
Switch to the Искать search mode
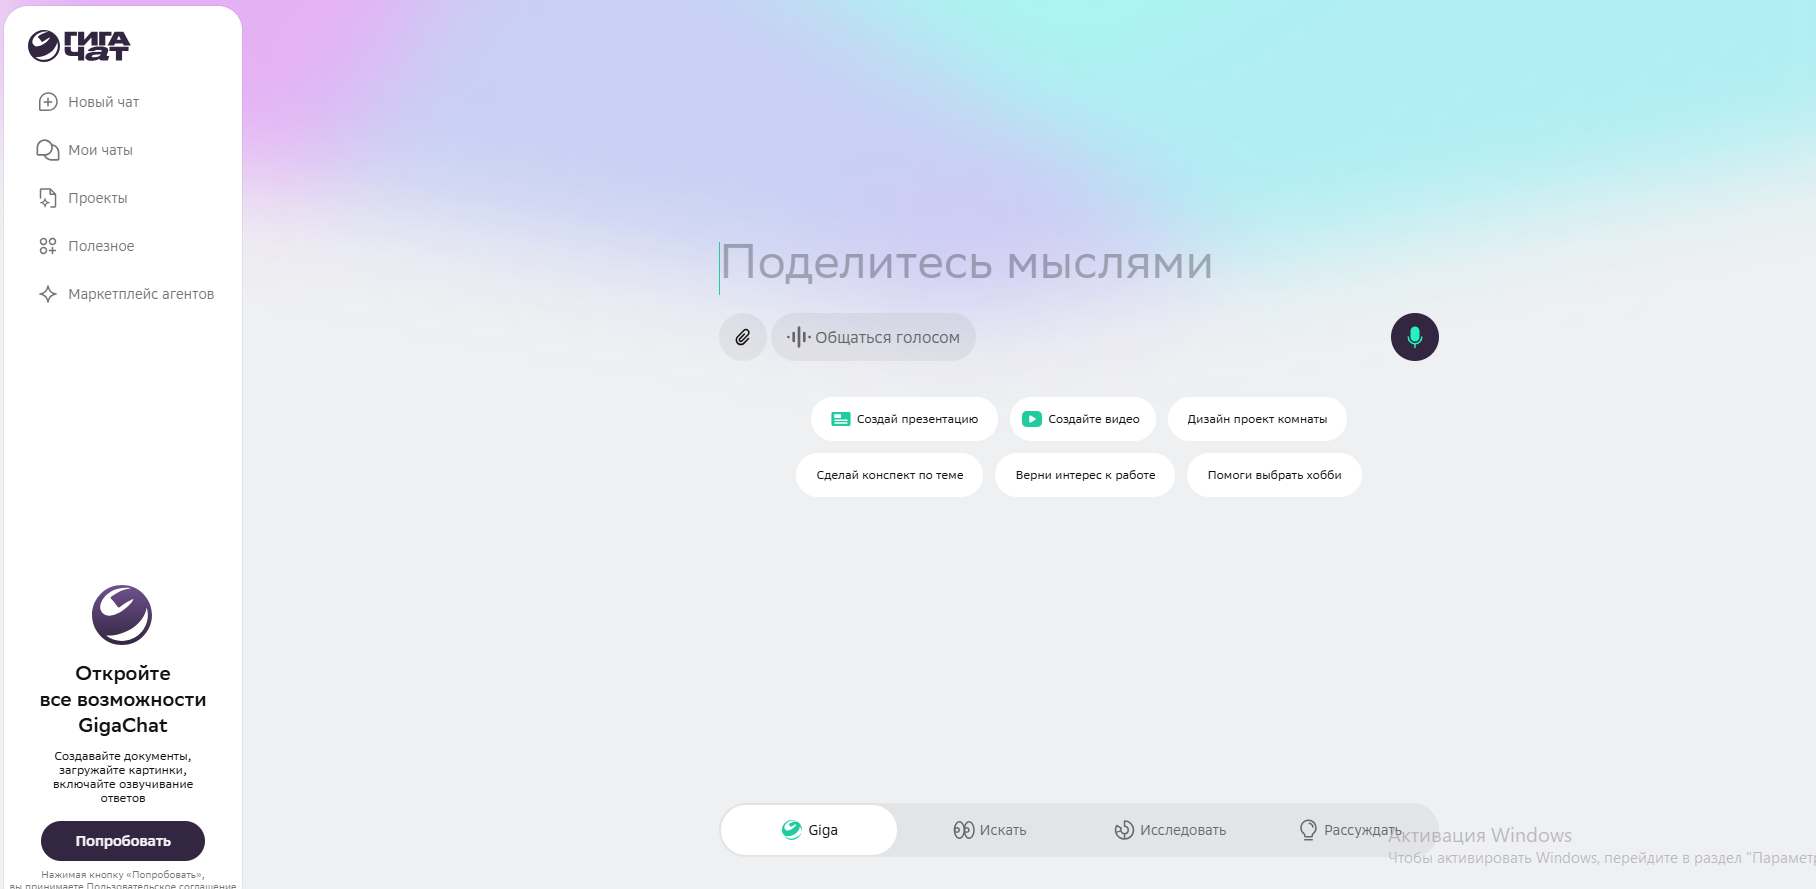click(x=990, y=830)
